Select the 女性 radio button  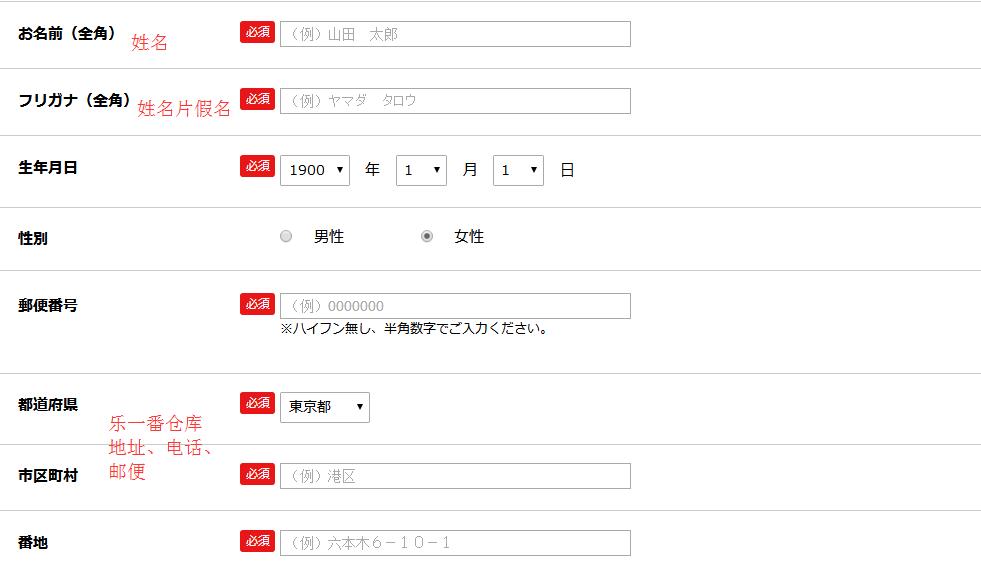(x=427, y=237)
